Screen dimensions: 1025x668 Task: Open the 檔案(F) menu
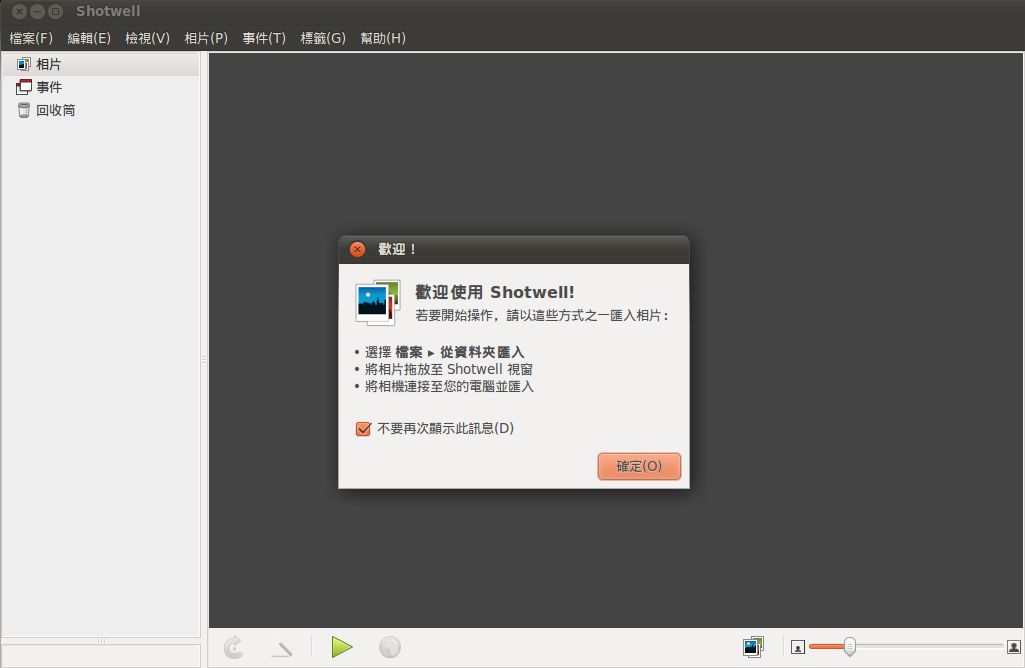click(31, 38)
